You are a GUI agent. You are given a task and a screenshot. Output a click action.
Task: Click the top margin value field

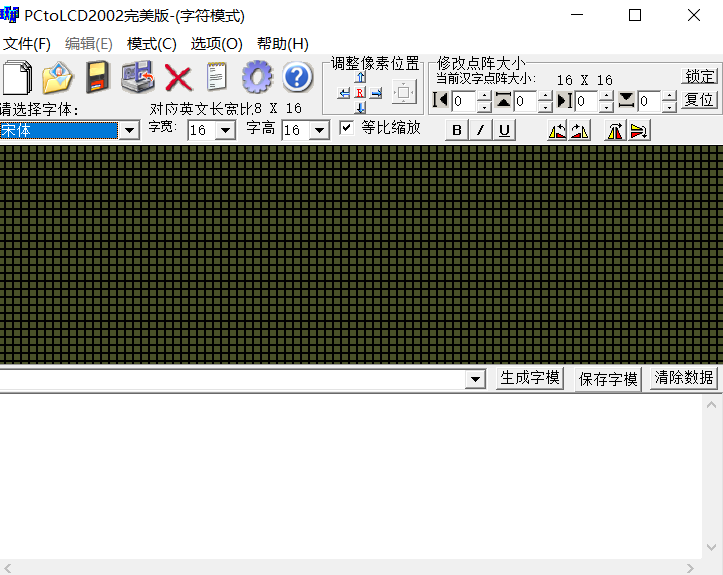tap(525, 101)
